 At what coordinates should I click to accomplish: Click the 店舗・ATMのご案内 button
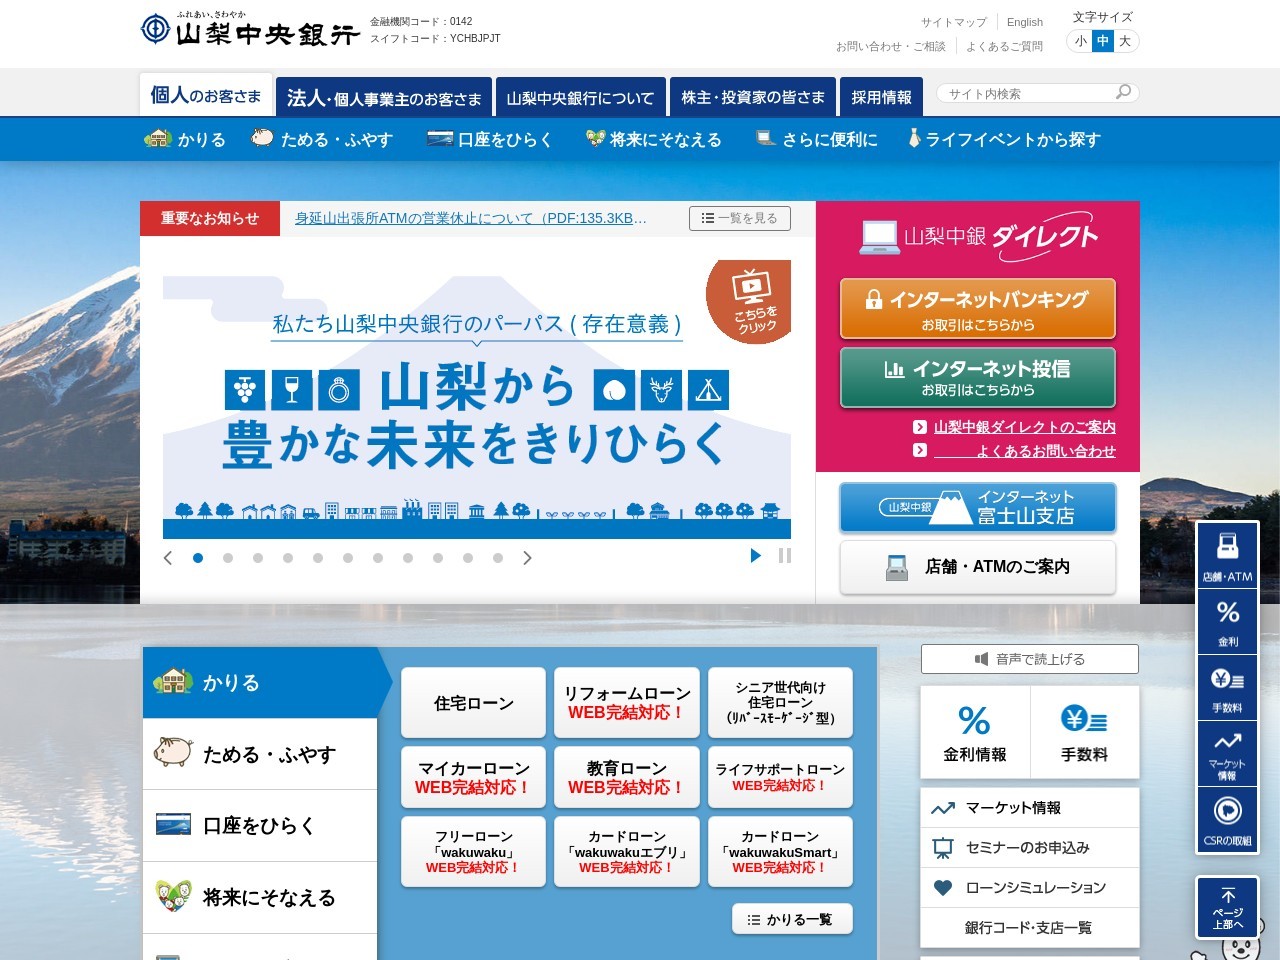point(978,567)
